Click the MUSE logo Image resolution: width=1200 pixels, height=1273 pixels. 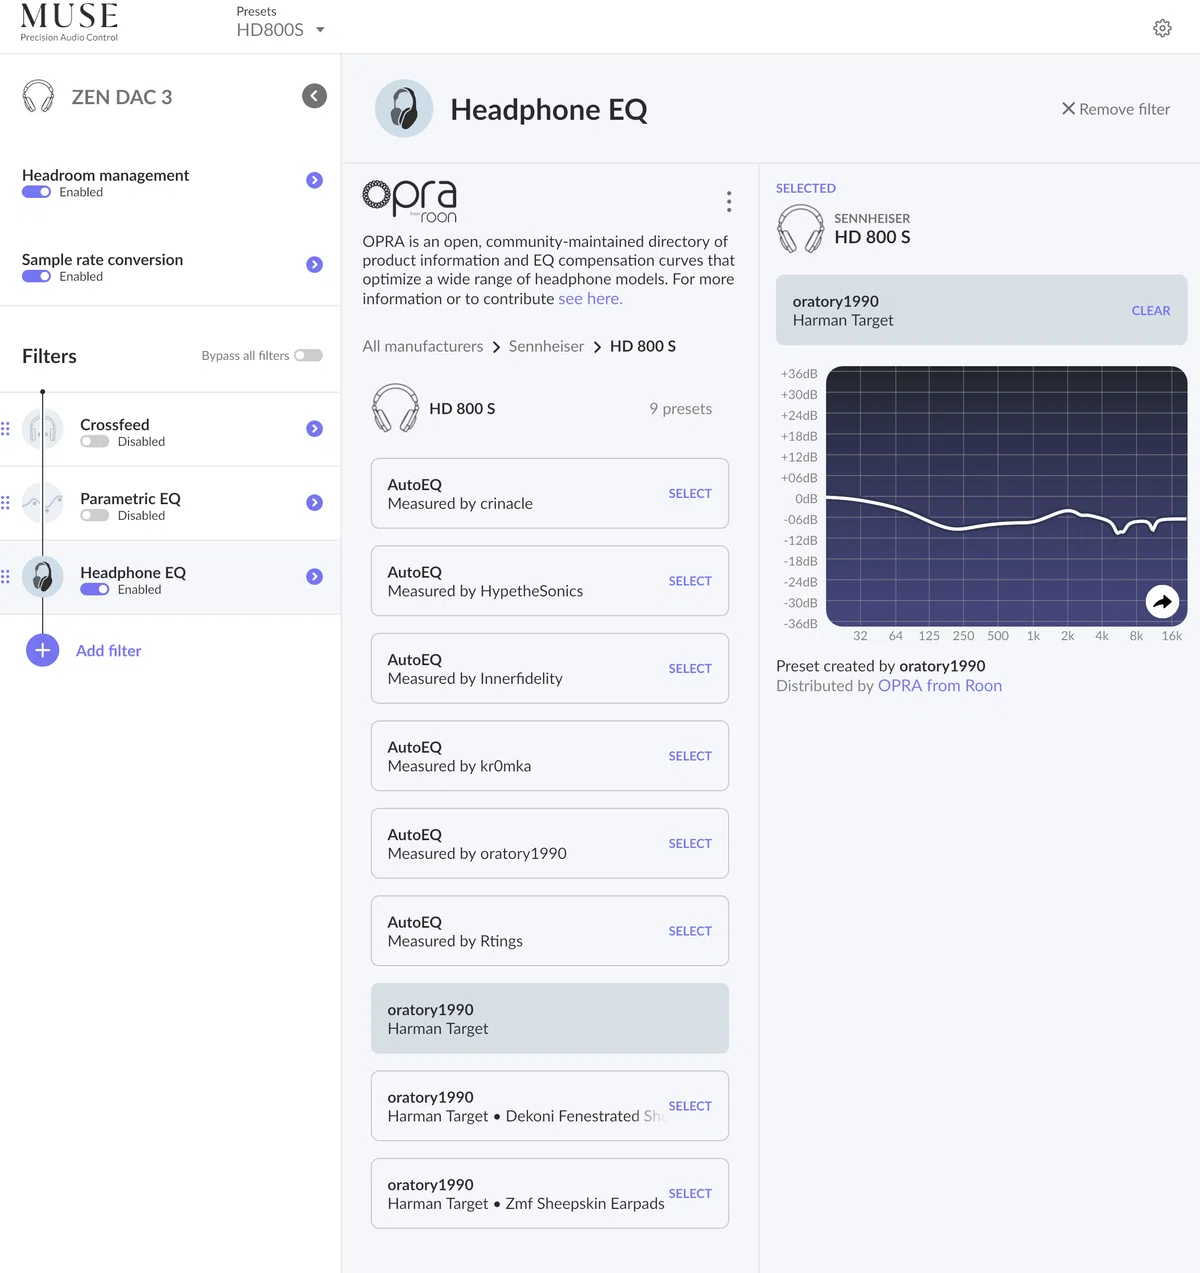(69, 23)
